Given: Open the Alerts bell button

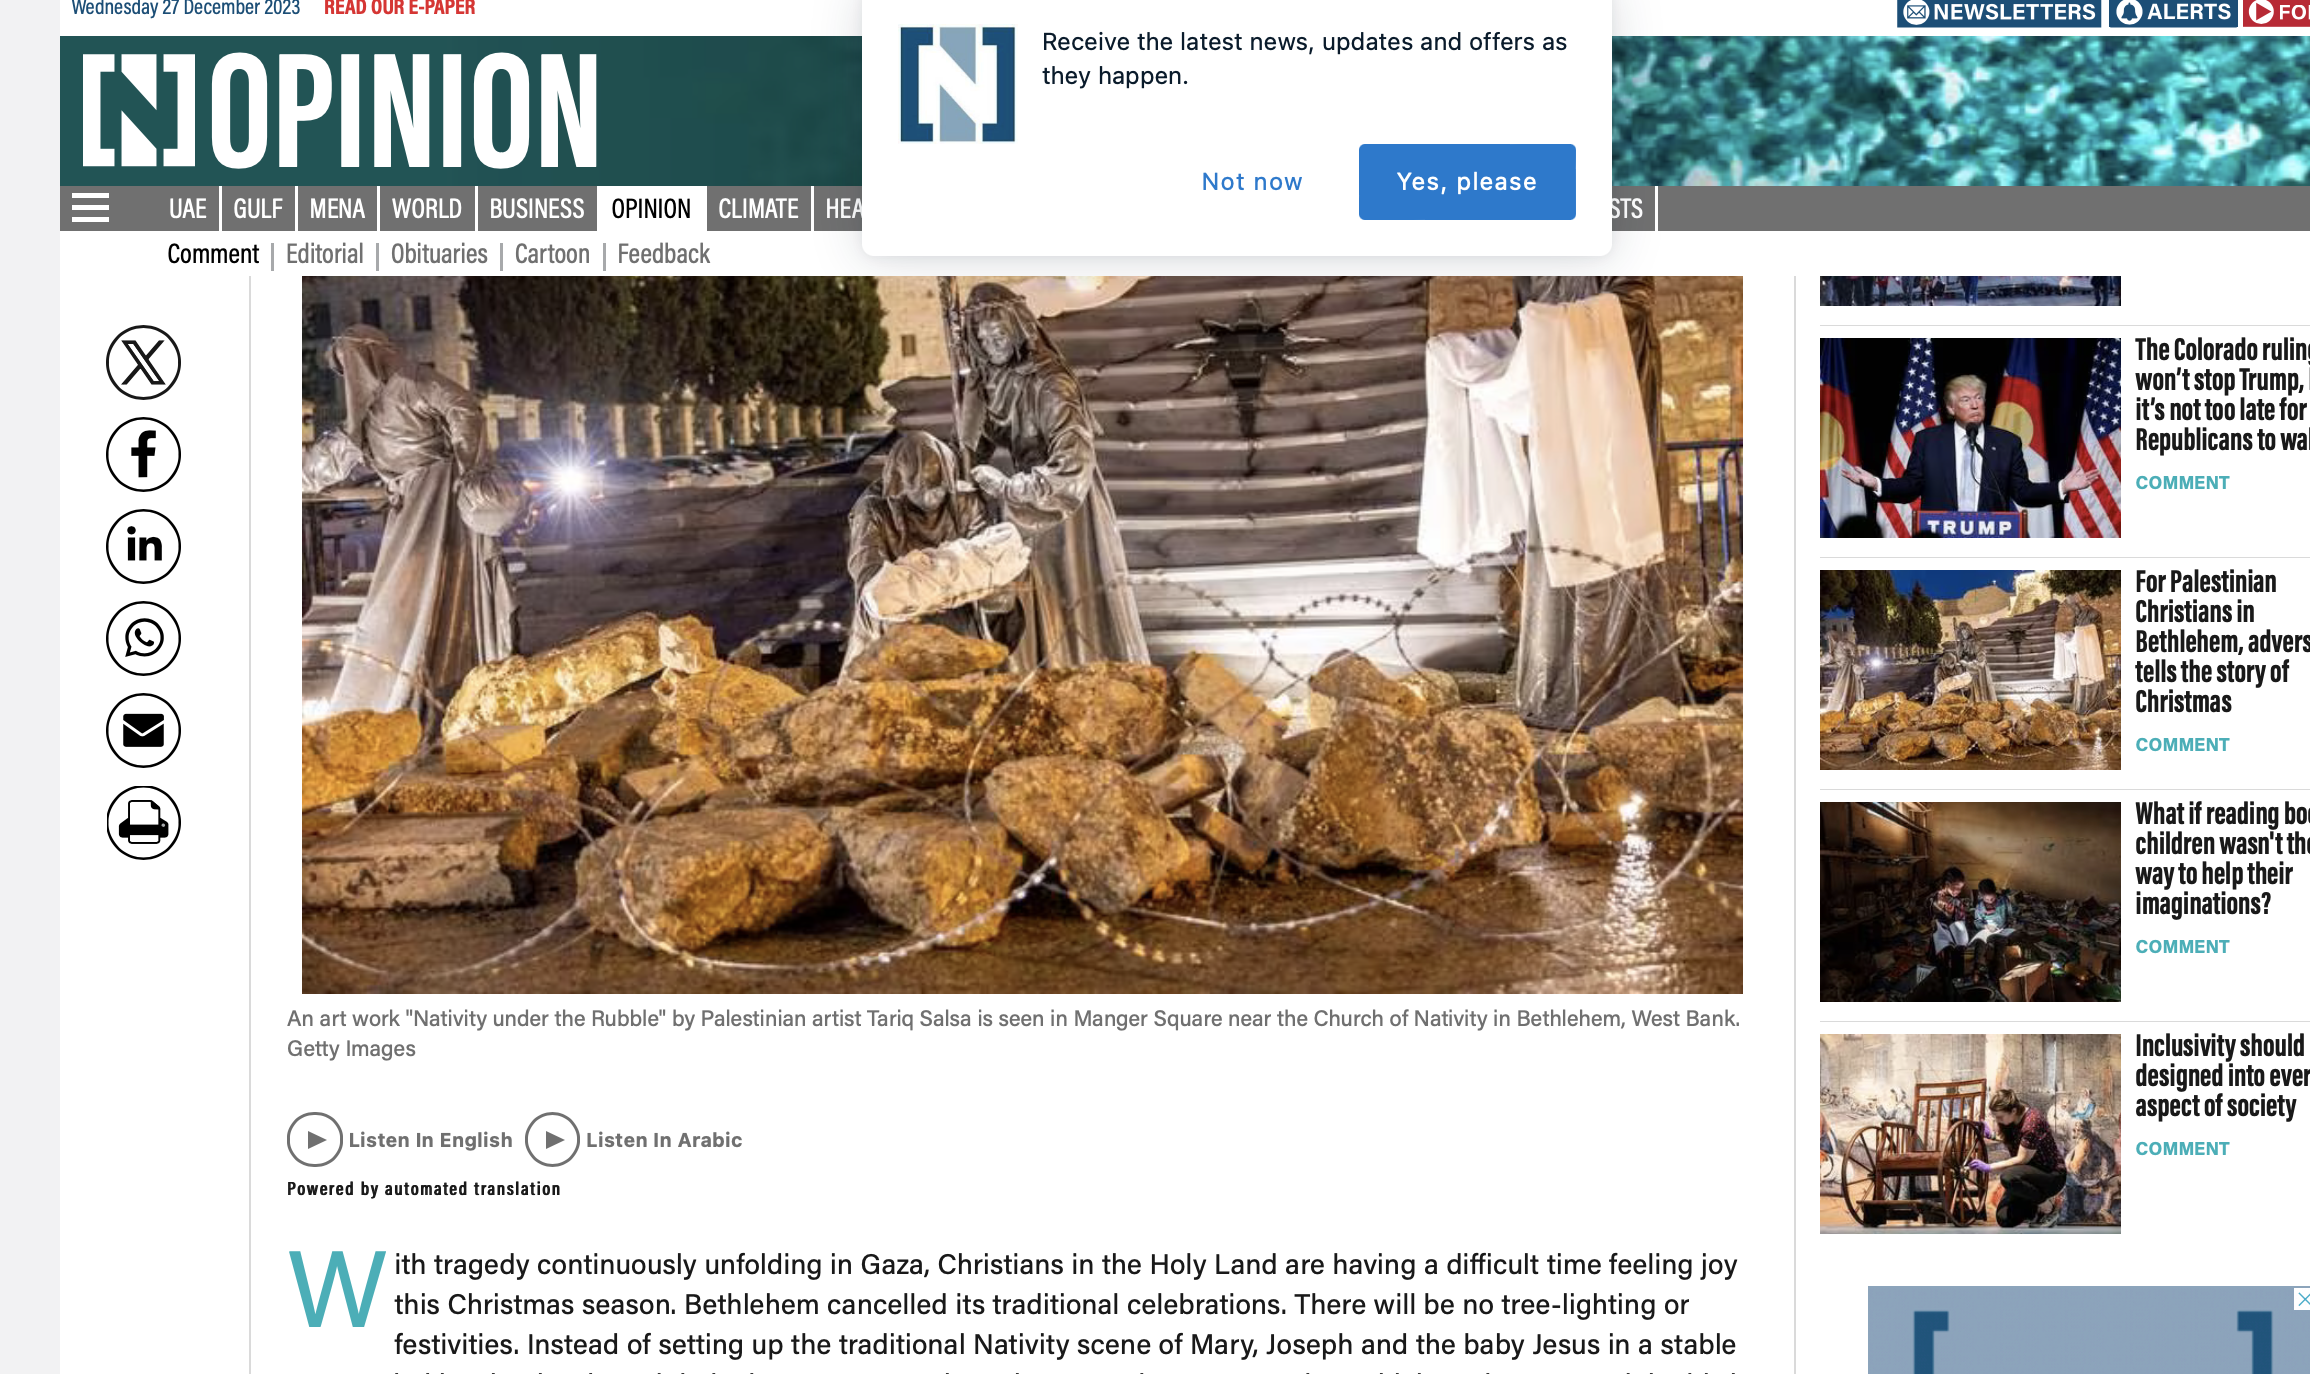Looking at the screenshot, I should click(2173, 12).
